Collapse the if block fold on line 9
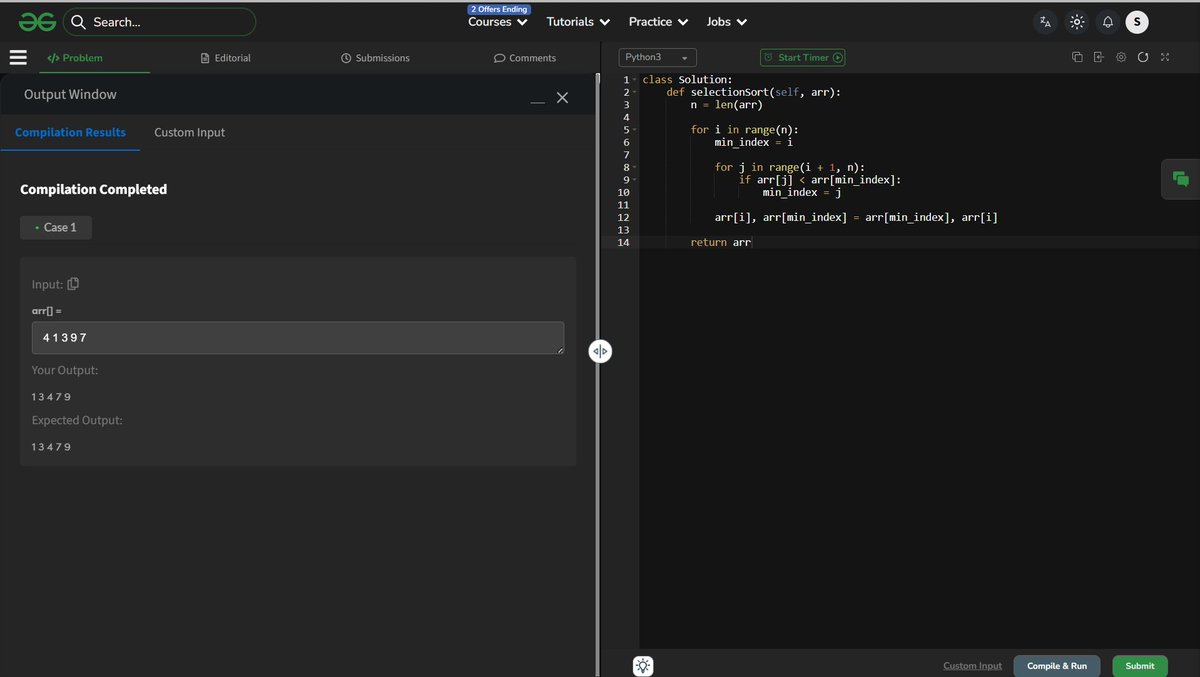Screen dimensions: 1200x677 click(x=634, y=180)
